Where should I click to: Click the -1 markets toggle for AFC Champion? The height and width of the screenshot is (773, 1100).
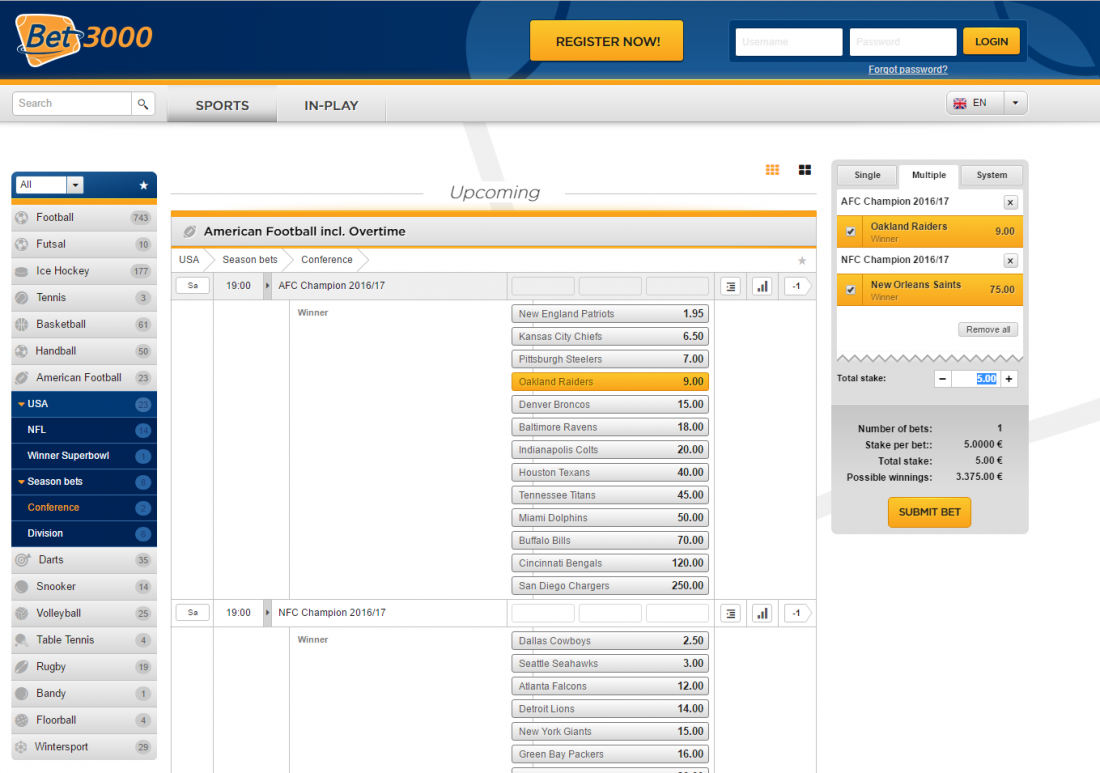pyautogui.click(x=797, y=286)
